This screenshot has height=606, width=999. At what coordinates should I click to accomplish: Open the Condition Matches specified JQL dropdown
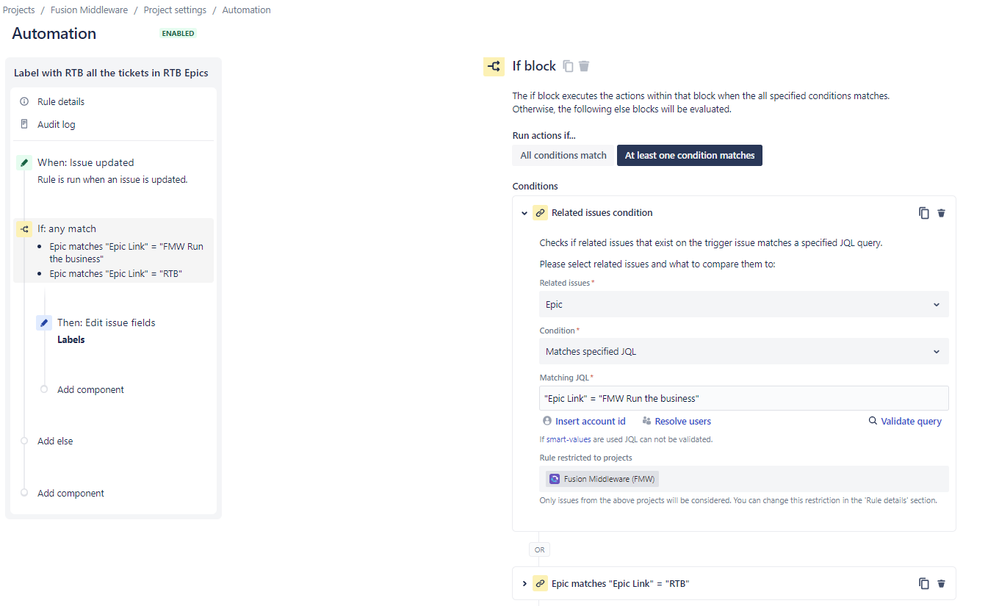(744, 351)
